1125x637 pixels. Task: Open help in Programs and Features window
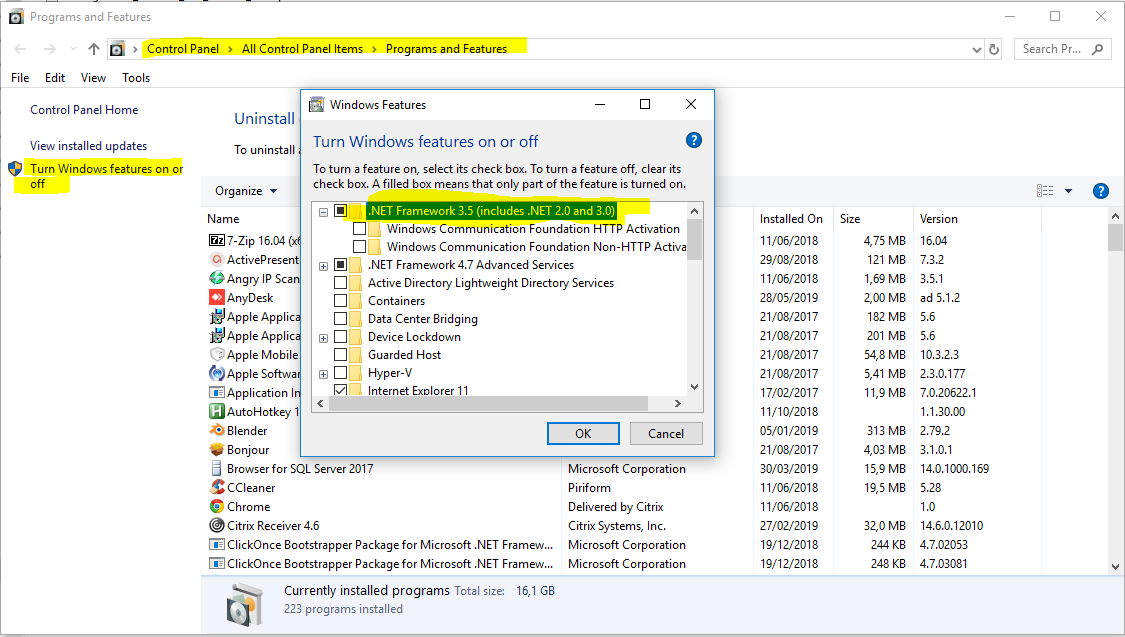(1100, 191)
